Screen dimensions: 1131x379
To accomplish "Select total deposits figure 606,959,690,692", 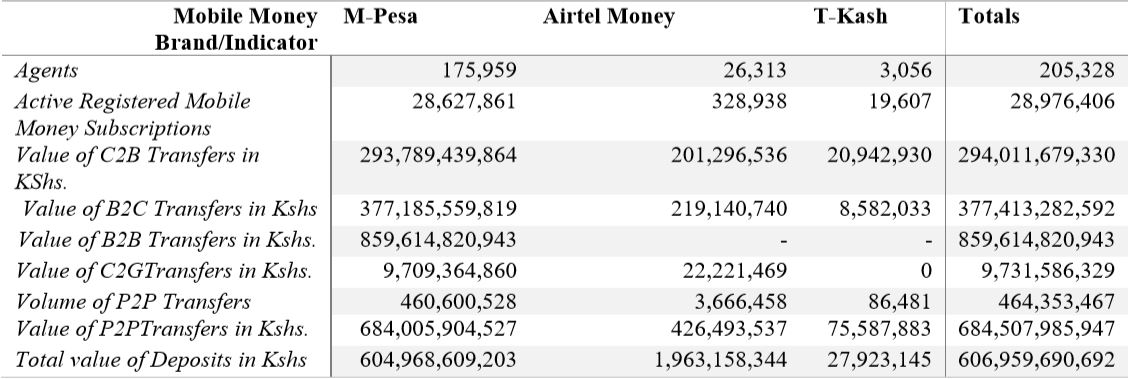I will (x=1037, y=359).
